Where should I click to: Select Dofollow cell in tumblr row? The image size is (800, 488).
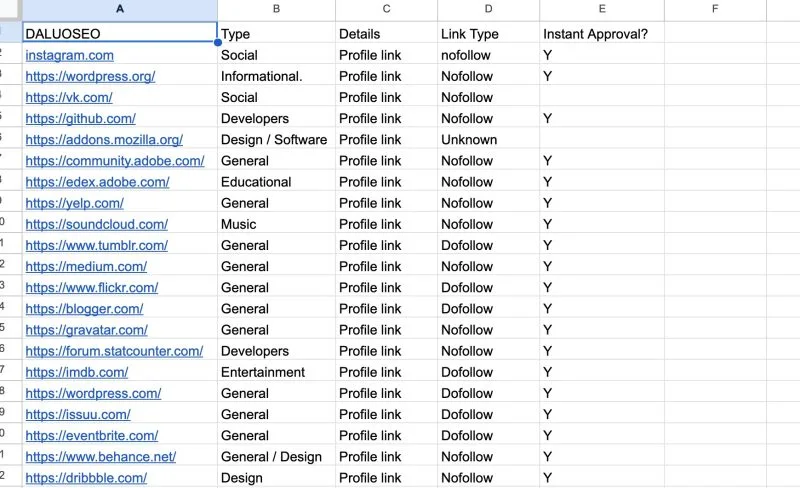(x=488, y=245)
